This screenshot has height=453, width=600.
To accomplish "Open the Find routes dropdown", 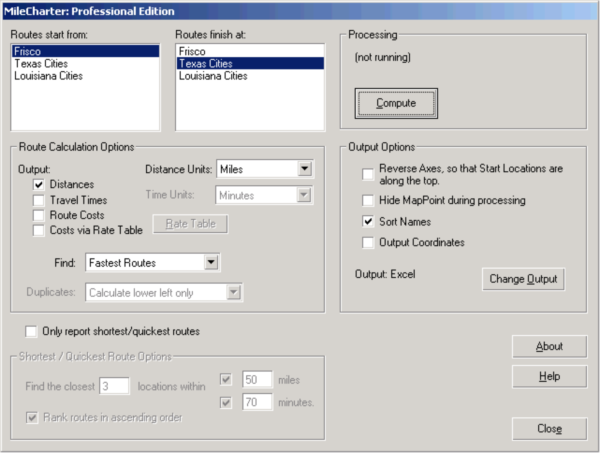I will click(x=153, y=263).
